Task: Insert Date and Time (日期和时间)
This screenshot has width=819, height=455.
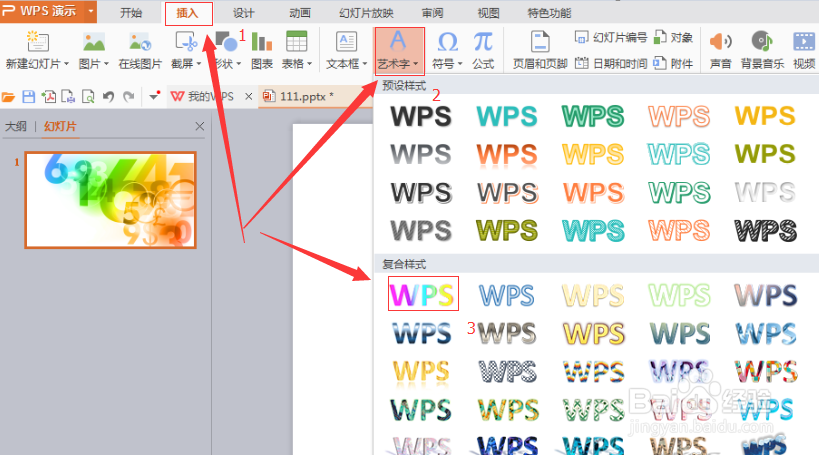Action: coord(611,63)
